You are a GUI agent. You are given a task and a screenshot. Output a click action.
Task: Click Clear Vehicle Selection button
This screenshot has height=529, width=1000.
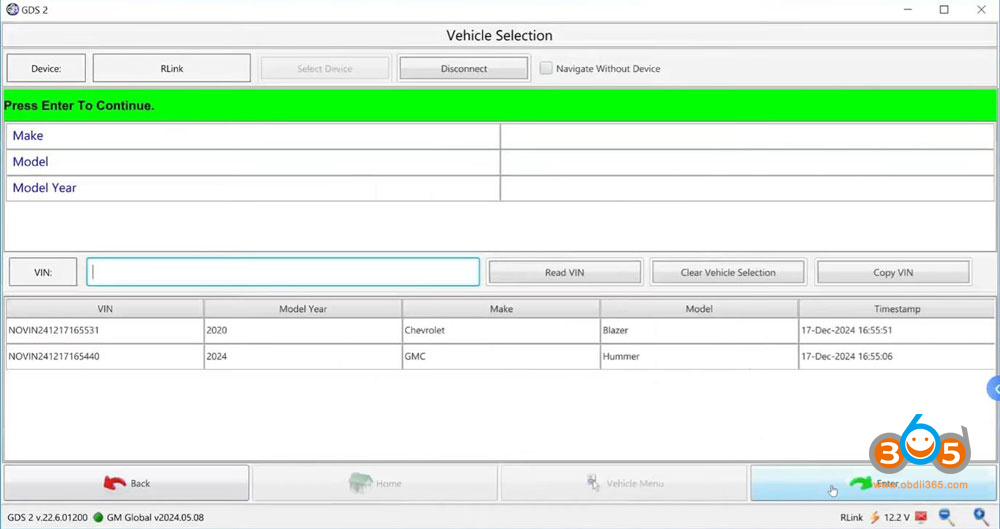[728, 273]
